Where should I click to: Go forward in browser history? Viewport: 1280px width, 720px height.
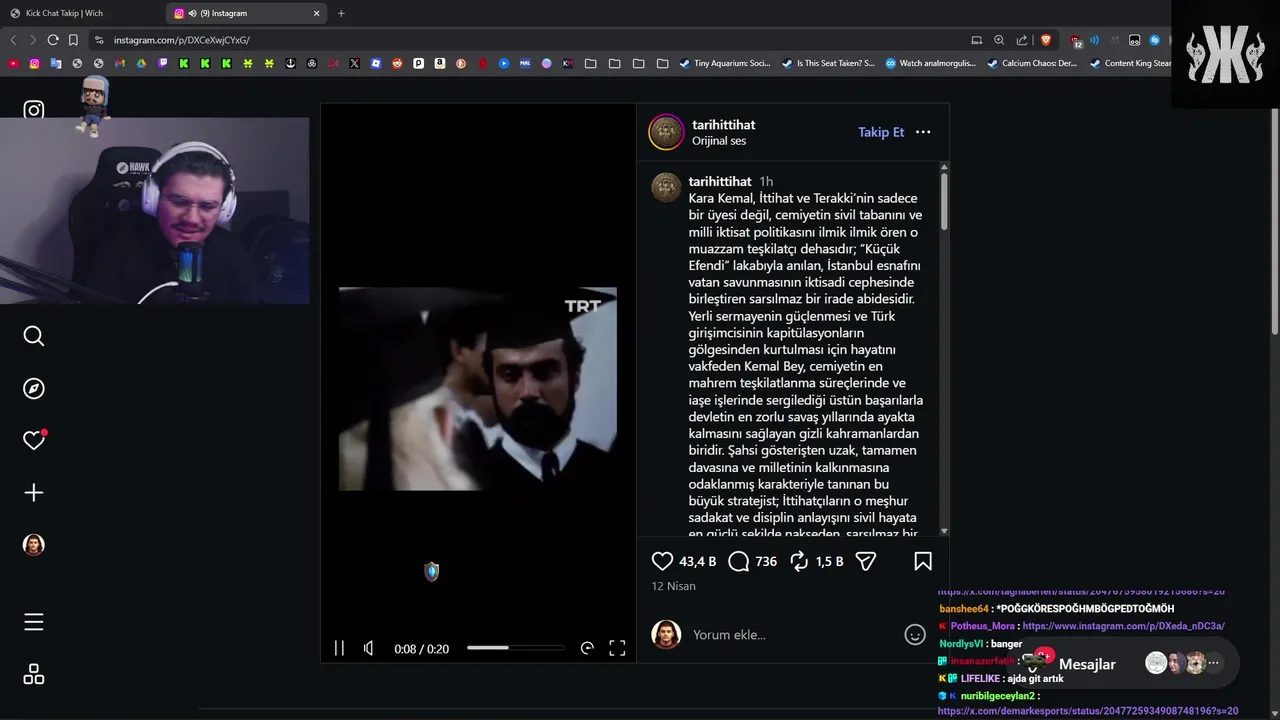pyautogui.click(x=32, y=40)
